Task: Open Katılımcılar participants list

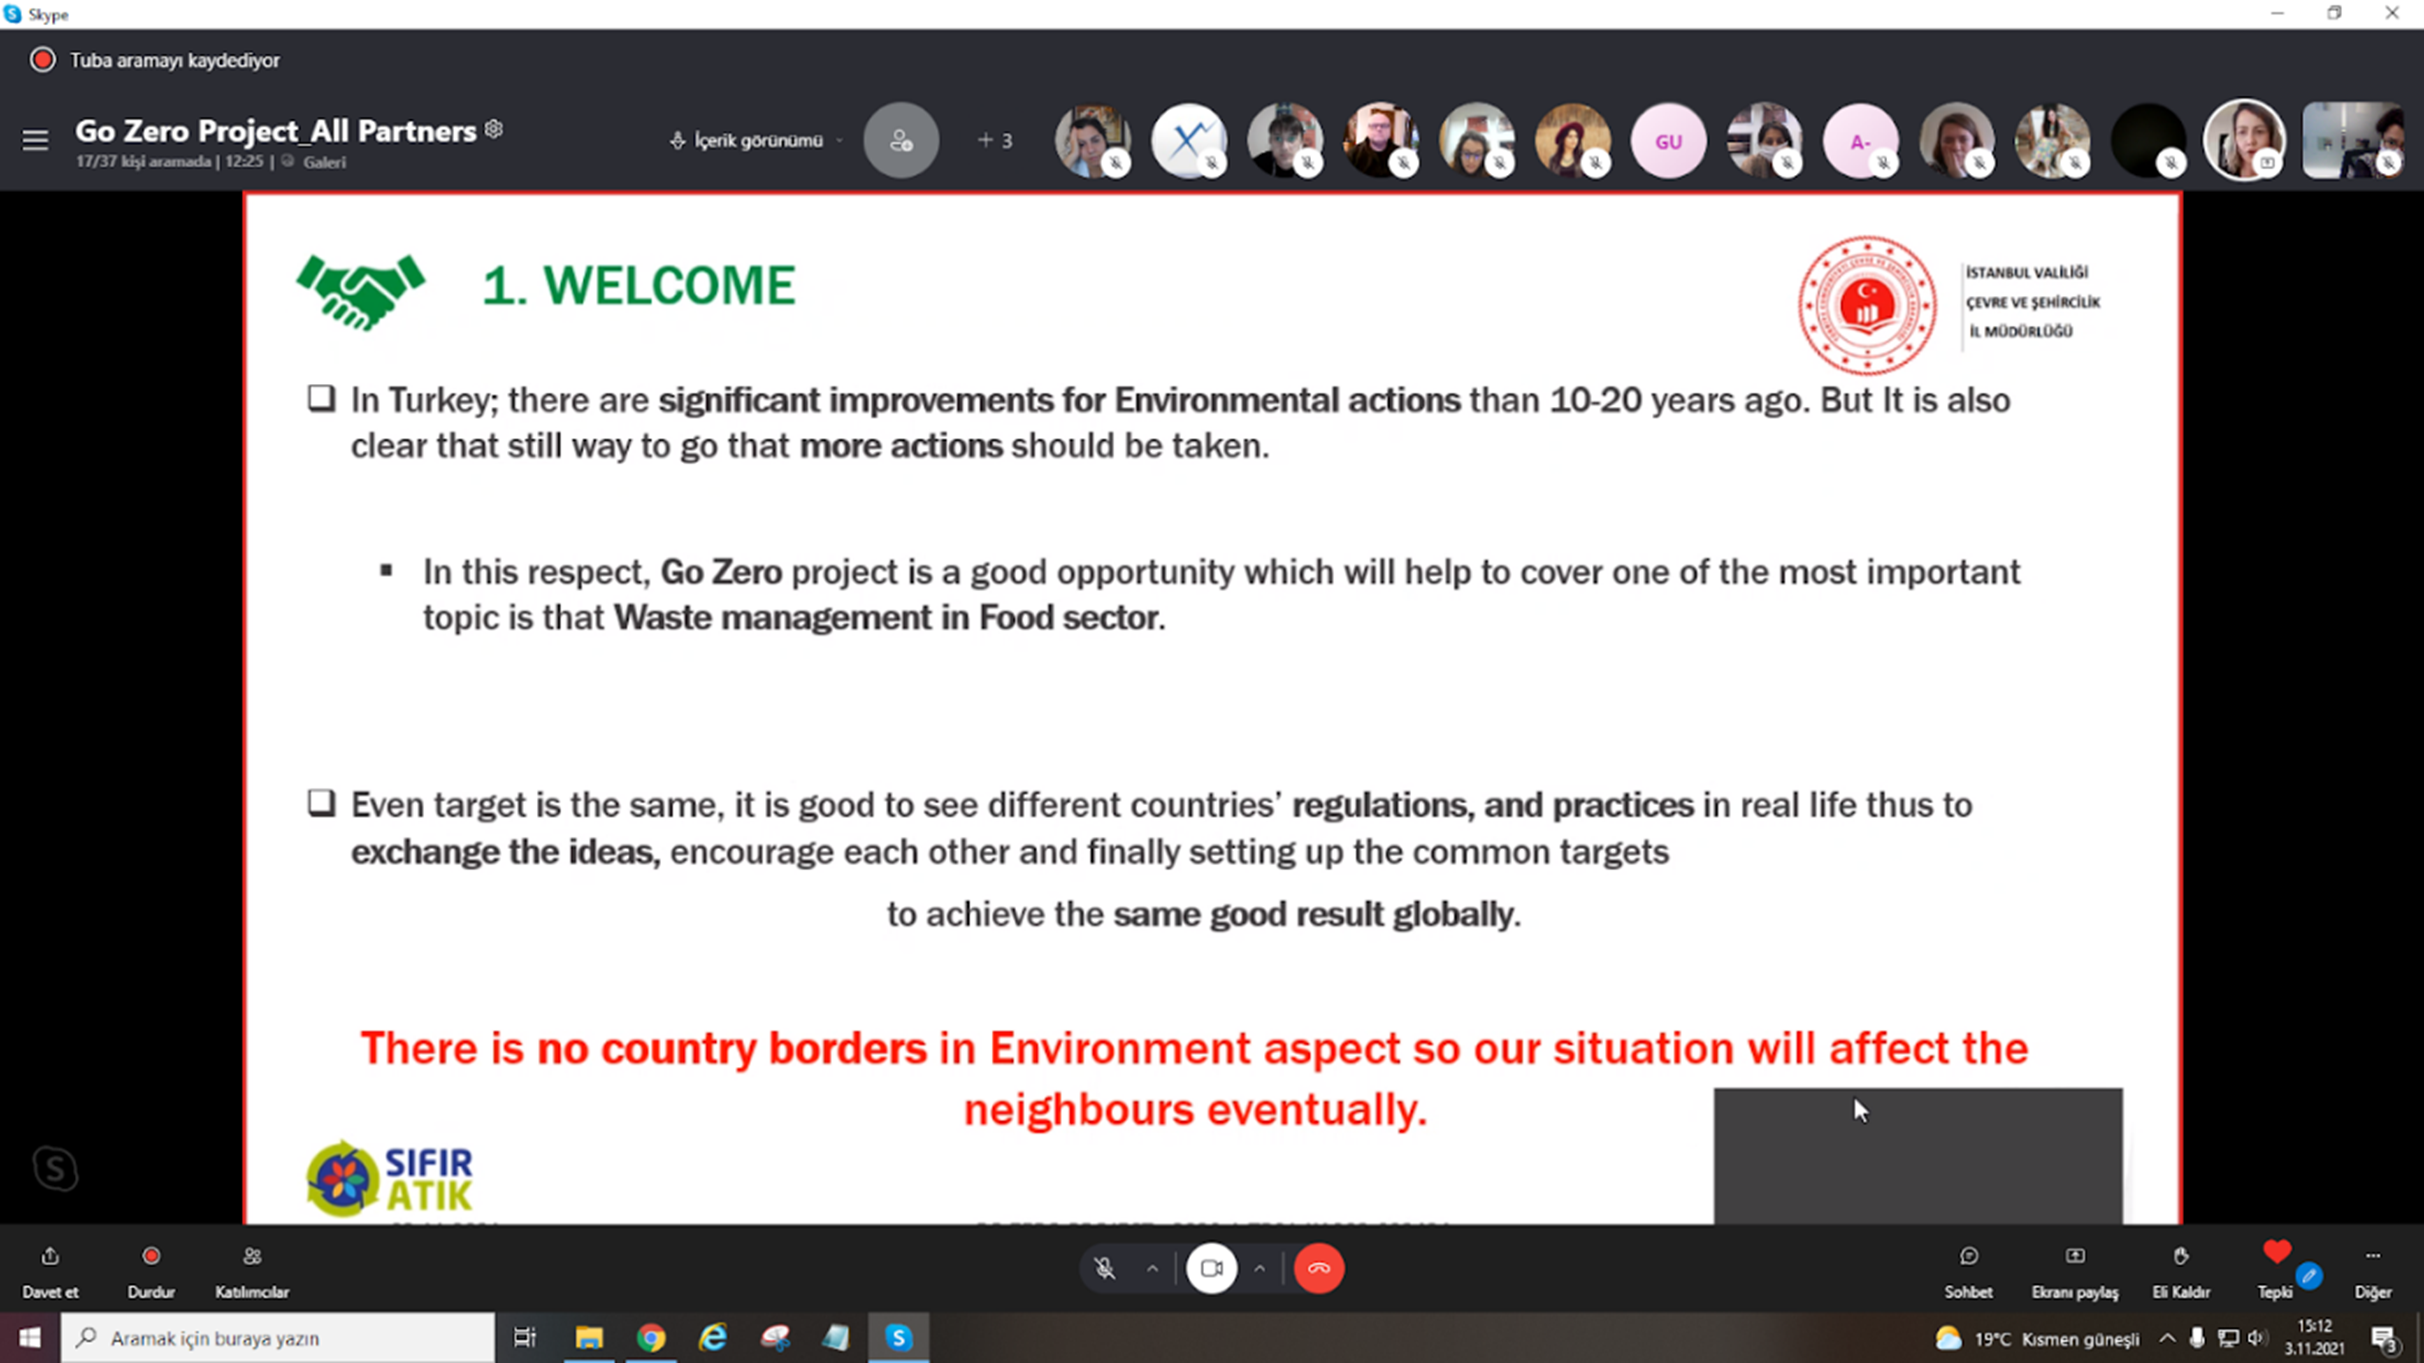Action: 252,1257
